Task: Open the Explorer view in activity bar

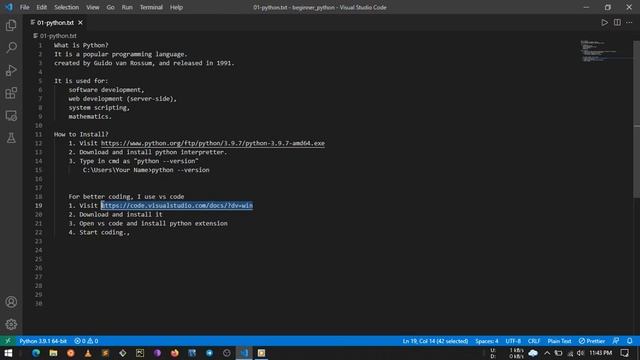Action: 11,25
